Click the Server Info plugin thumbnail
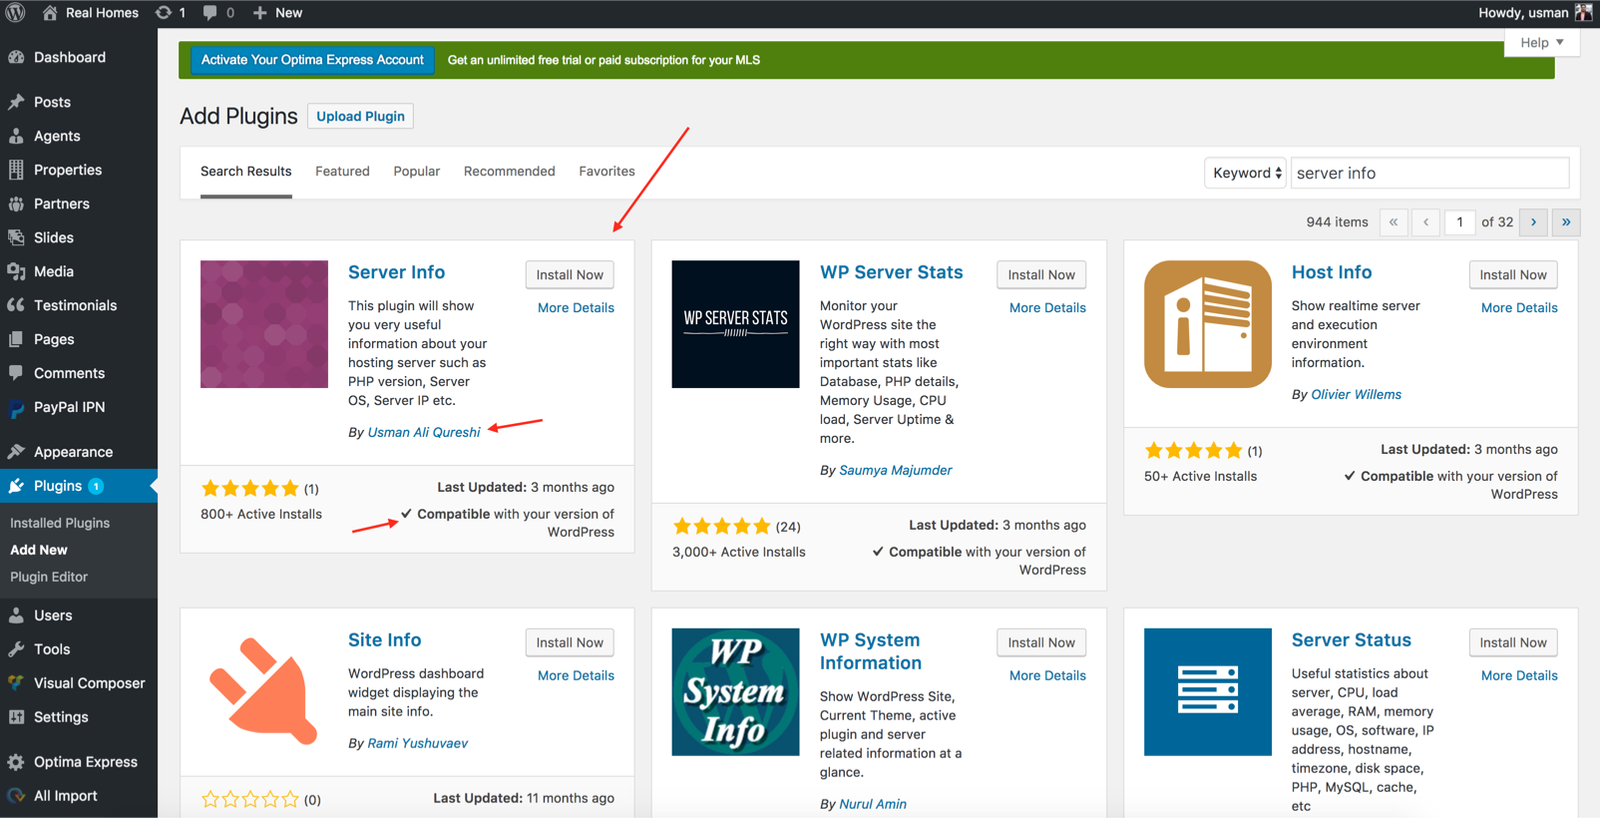This screenshot has width=1600, height=818. 264,324
